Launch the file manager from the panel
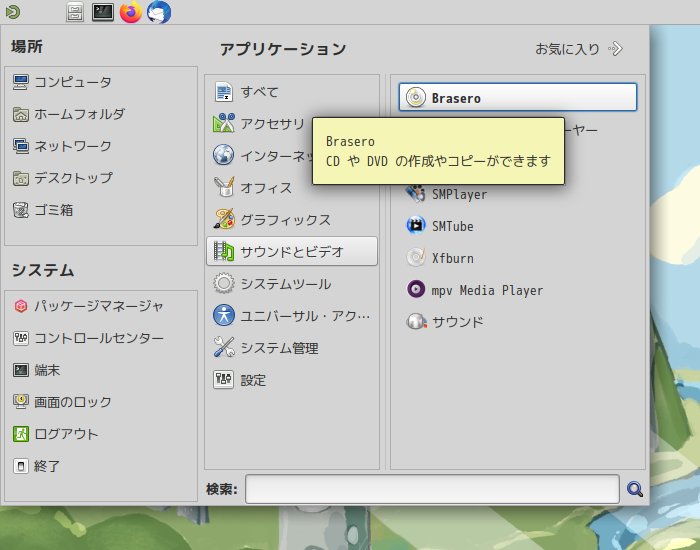Viewport: 700px width, 550px height. click(75, 12)
